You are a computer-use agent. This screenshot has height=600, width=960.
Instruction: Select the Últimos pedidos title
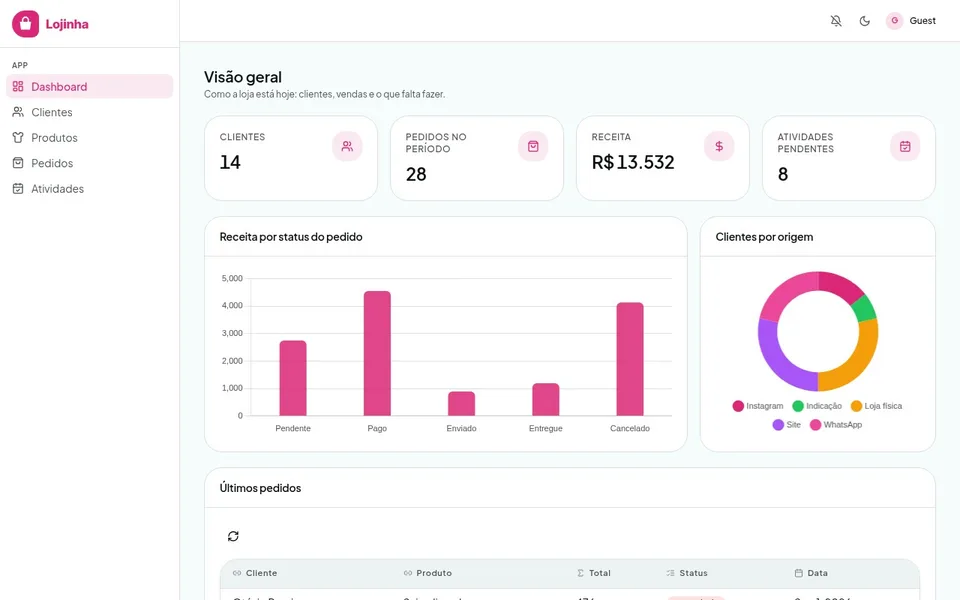tap(260, 488)
